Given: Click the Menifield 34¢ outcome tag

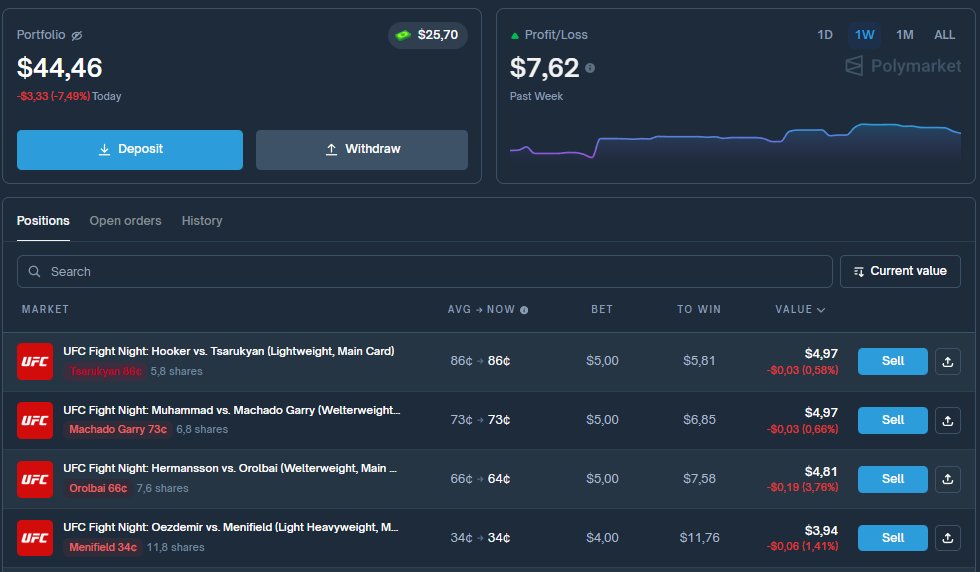Looking at the screenshot, I should (102, 547).
